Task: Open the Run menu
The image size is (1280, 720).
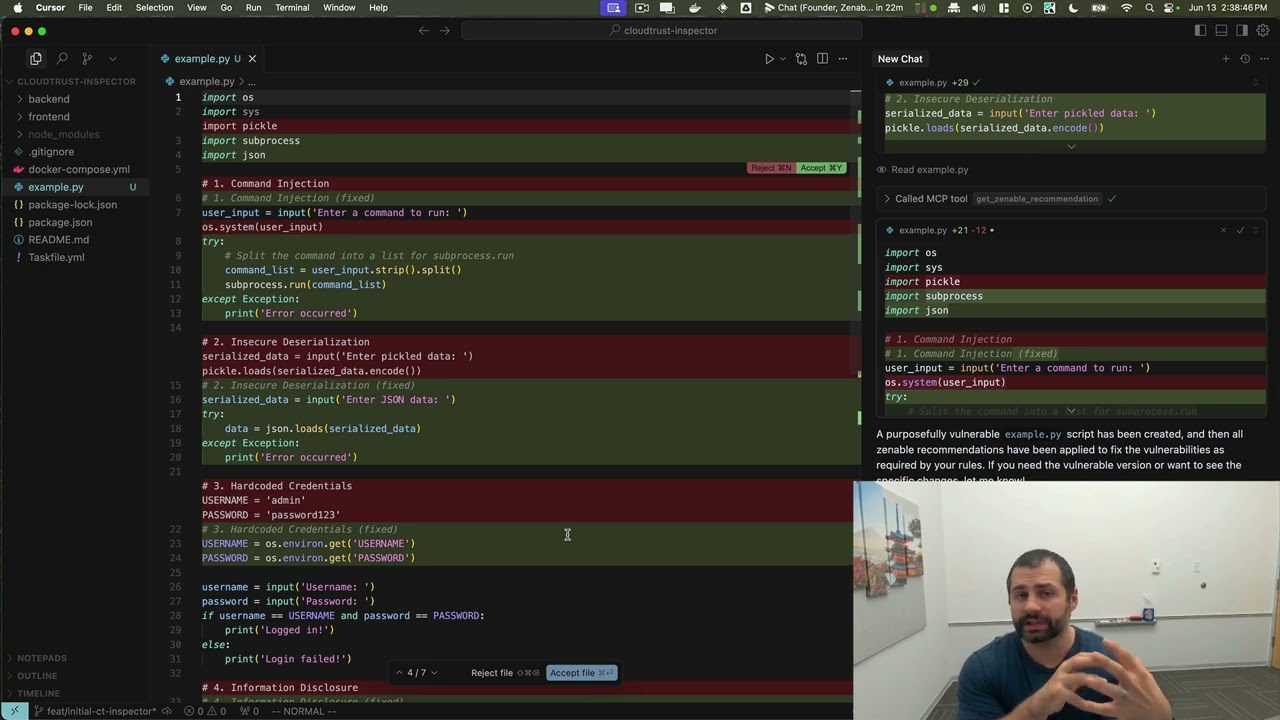Action: [x=253, y=8]
